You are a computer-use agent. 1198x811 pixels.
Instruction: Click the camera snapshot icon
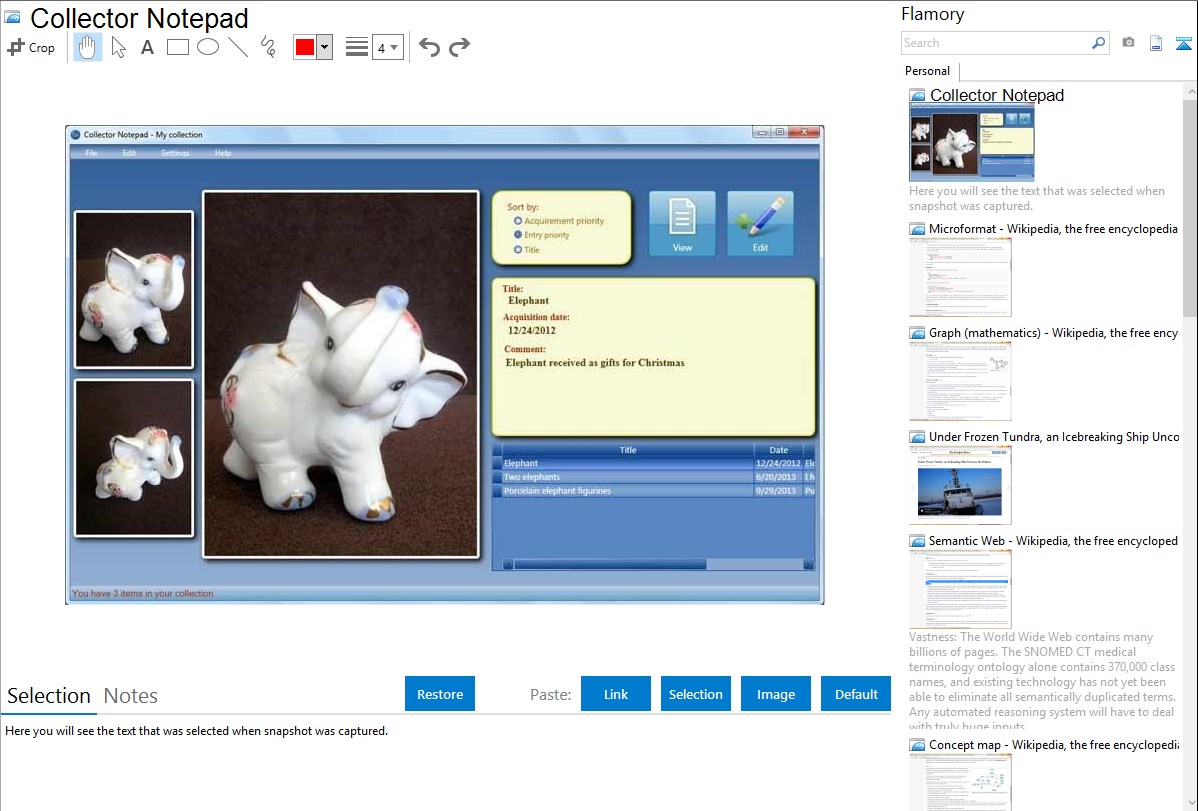click(x=1128, y=43)
